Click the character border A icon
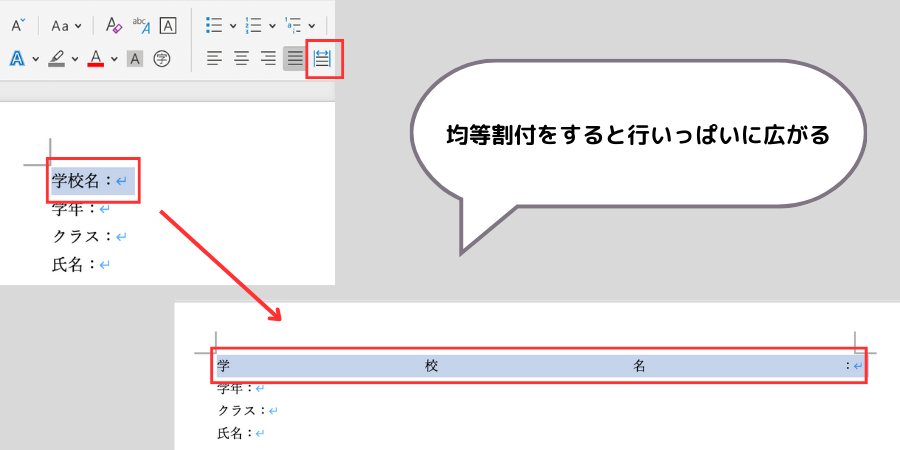Viewport: 900px width, 450px height. click(x=168, y=25)
